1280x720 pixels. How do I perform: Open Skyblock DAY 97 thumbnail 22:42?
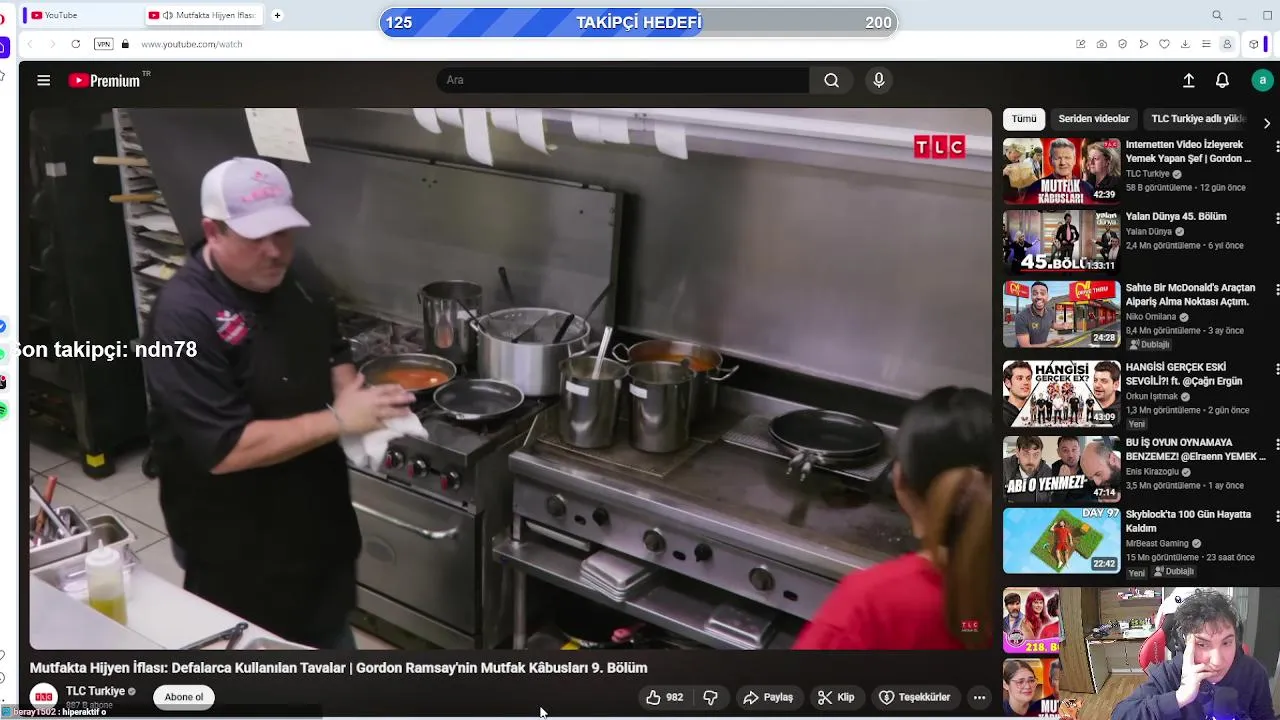pos(1062,540)
